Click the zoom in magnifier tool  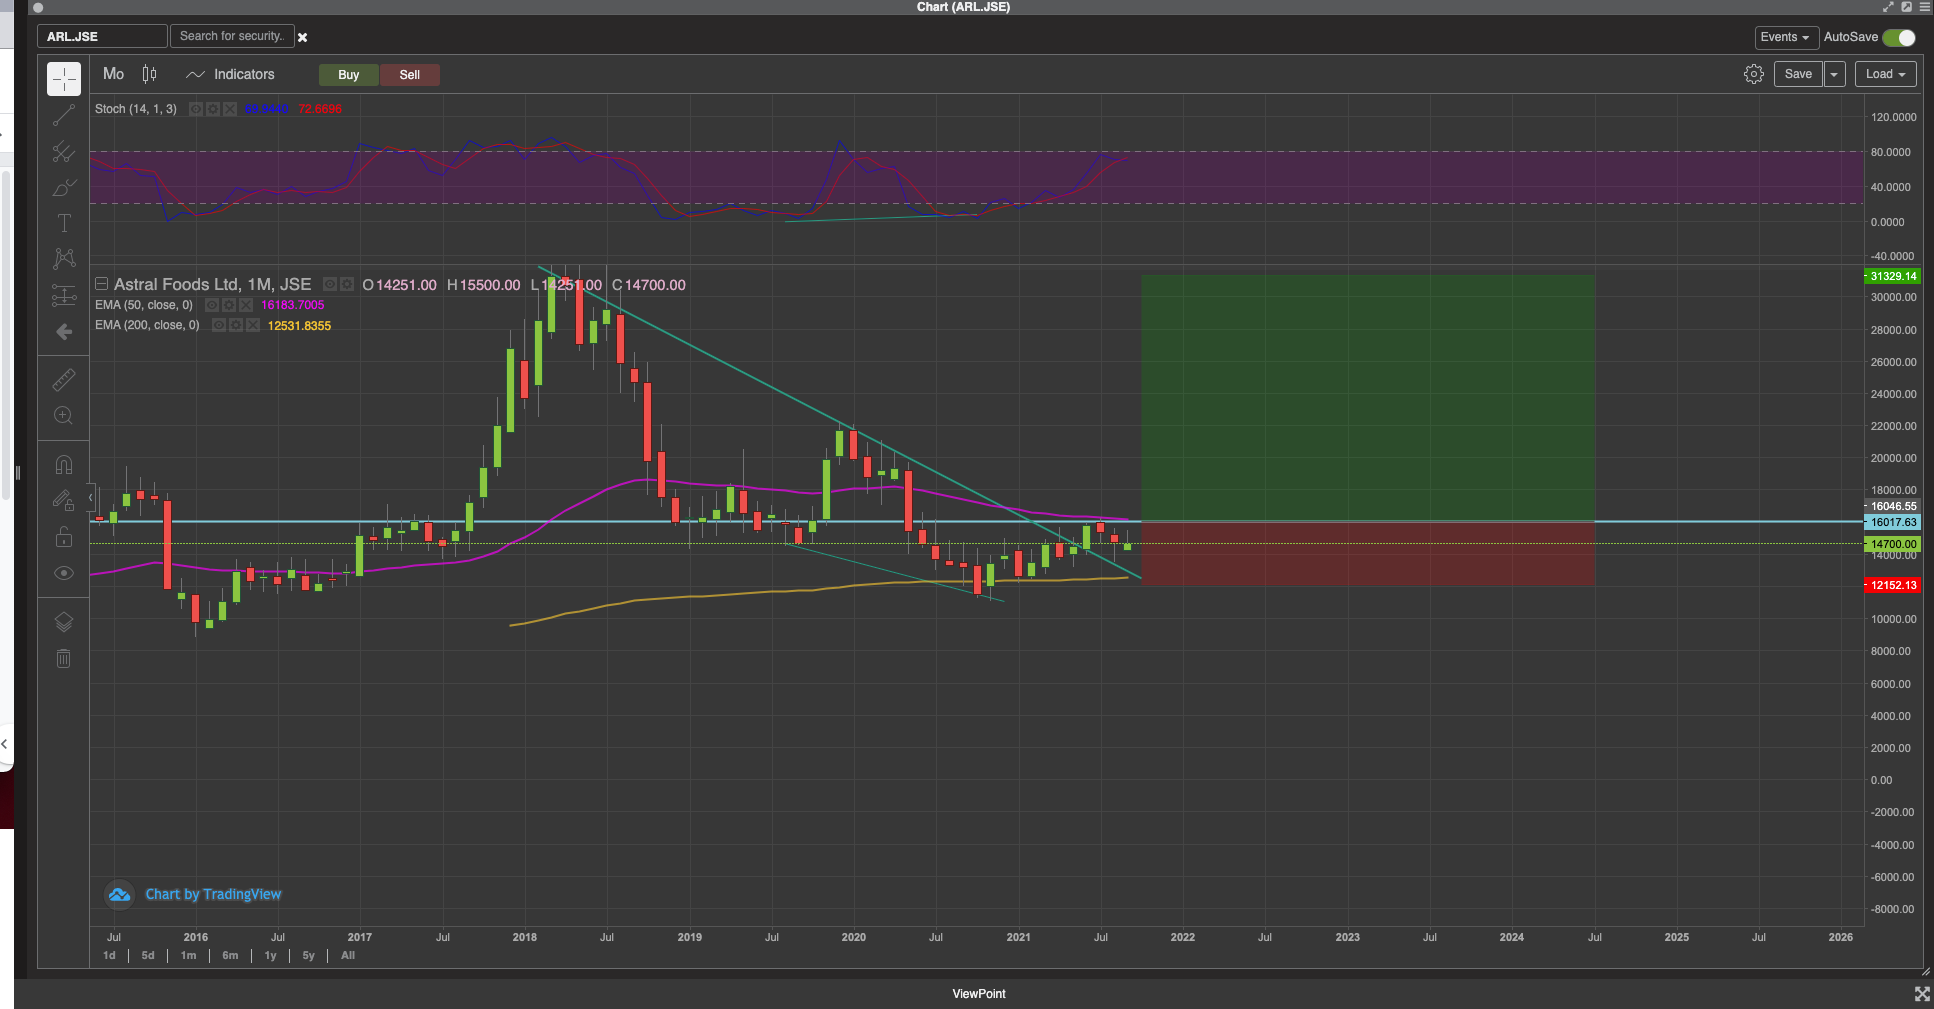64,416
